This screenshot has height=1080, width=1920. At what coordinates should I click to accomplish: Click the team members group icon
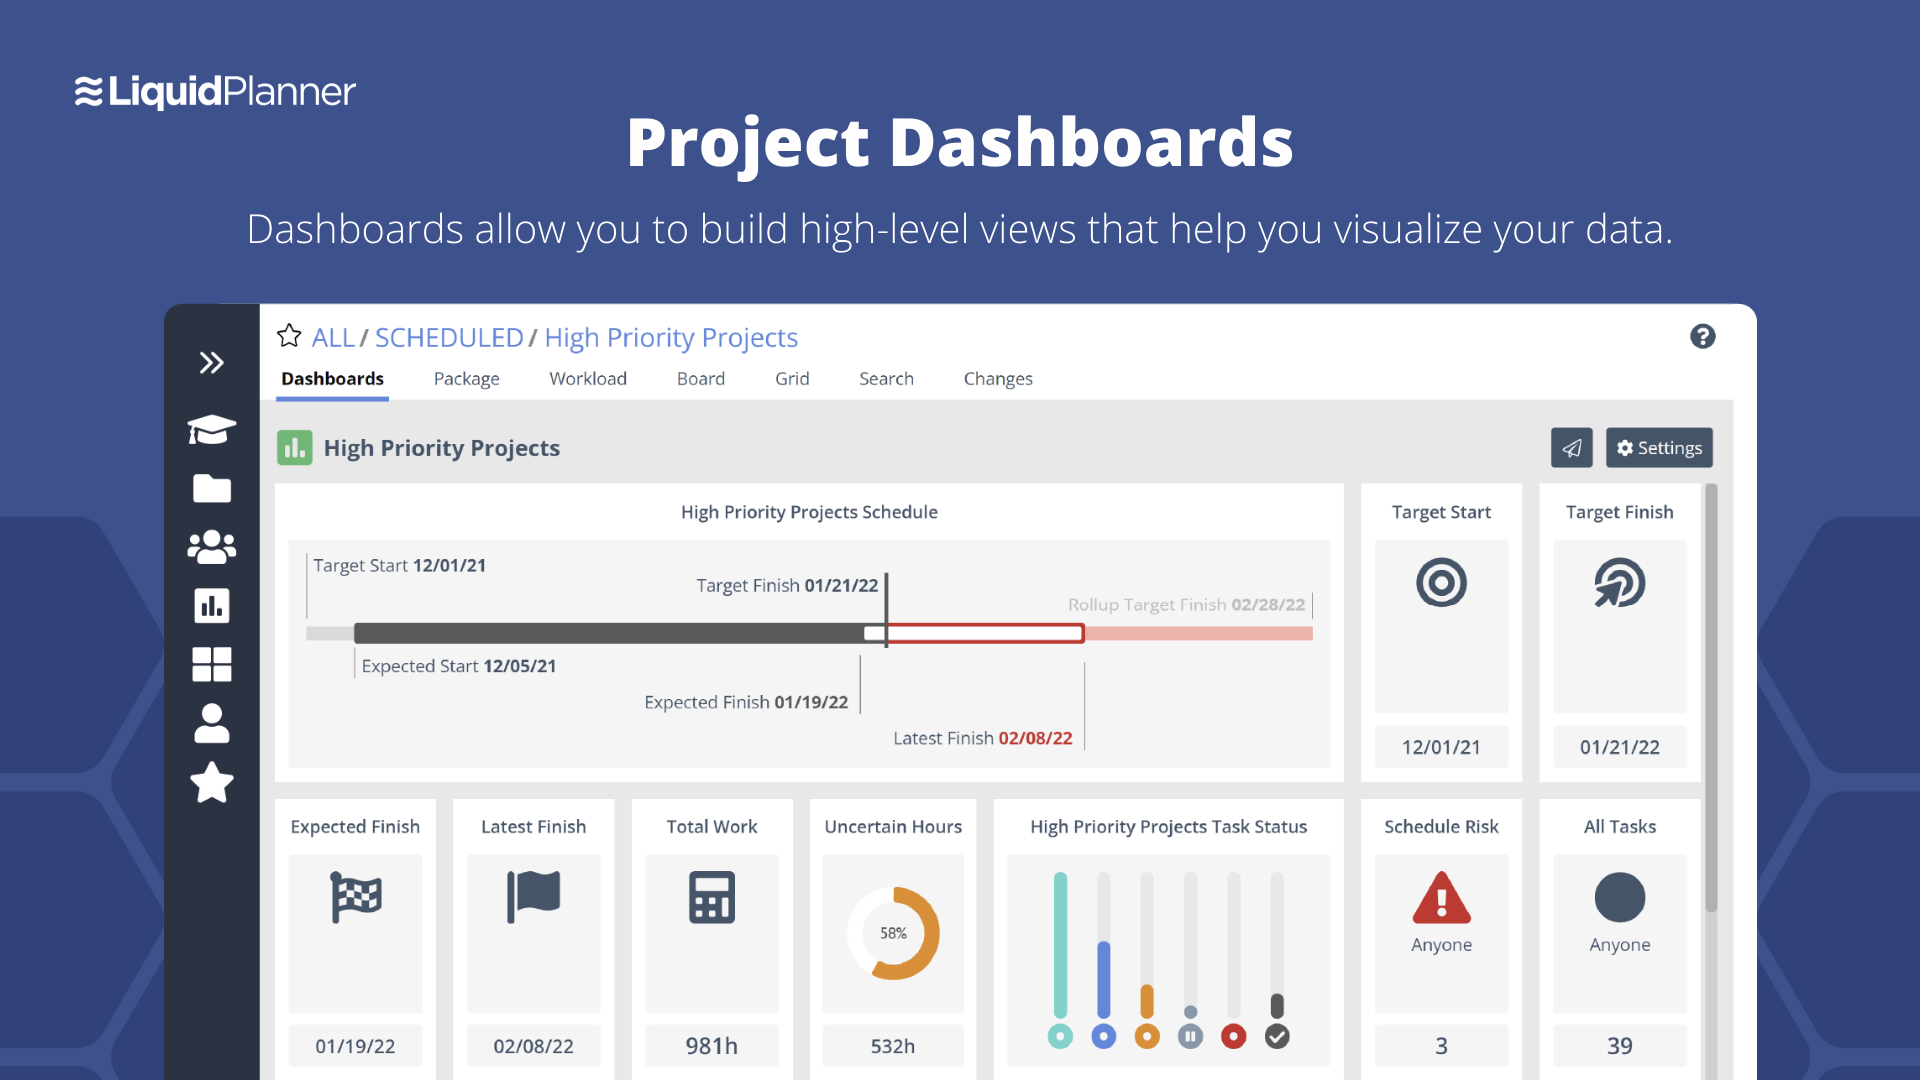click(x=214, y=545)
